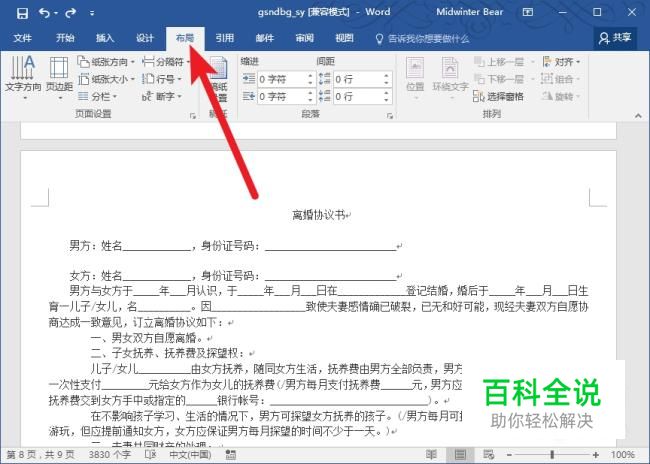The width and height of the screenshot is (650, 464).
Task: Click zoom out minus button
Action: click(509, 455)
